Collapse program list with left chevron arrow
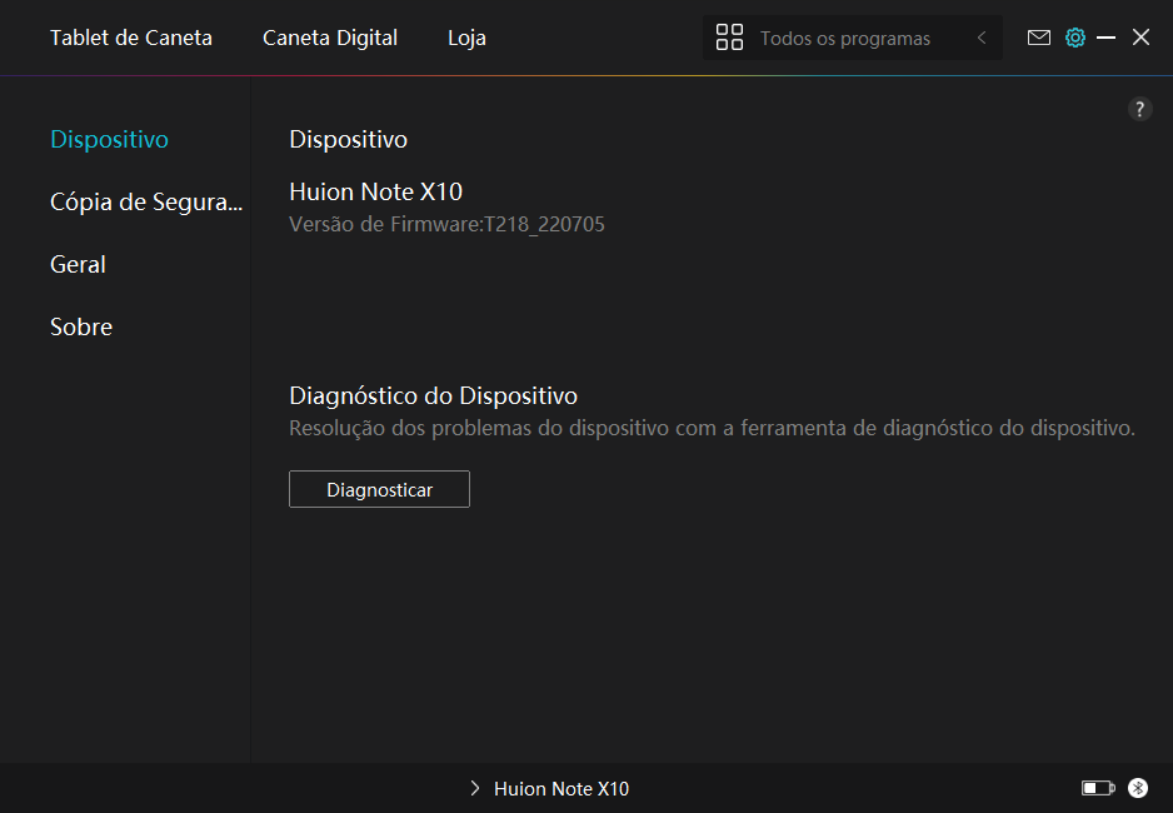This screenshot has height=813, width=1173. 981,38
